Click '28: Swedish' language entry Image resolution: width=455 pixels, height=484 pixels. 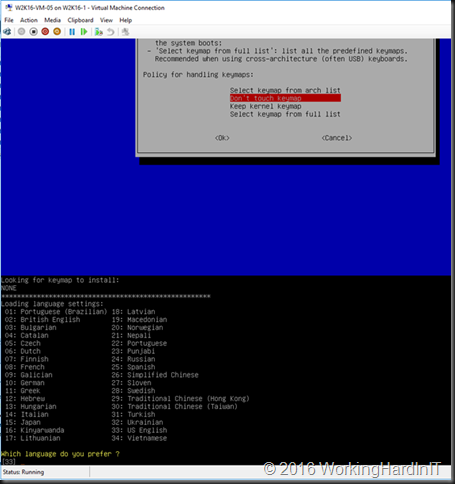click(x=133, y=391)
